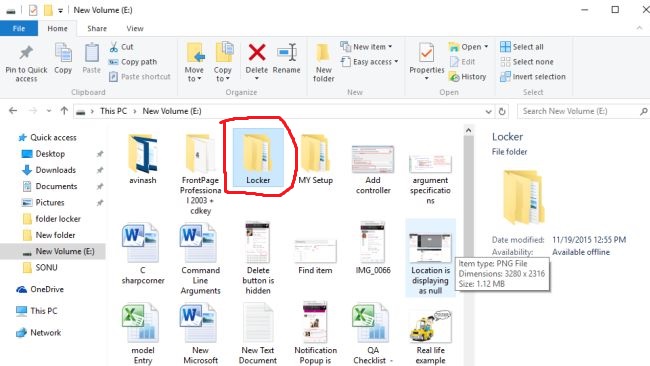The height and width of the screenshot is (366, 650).
Task: Open the Easy access dropdown
Action: (x=369, y=62)
